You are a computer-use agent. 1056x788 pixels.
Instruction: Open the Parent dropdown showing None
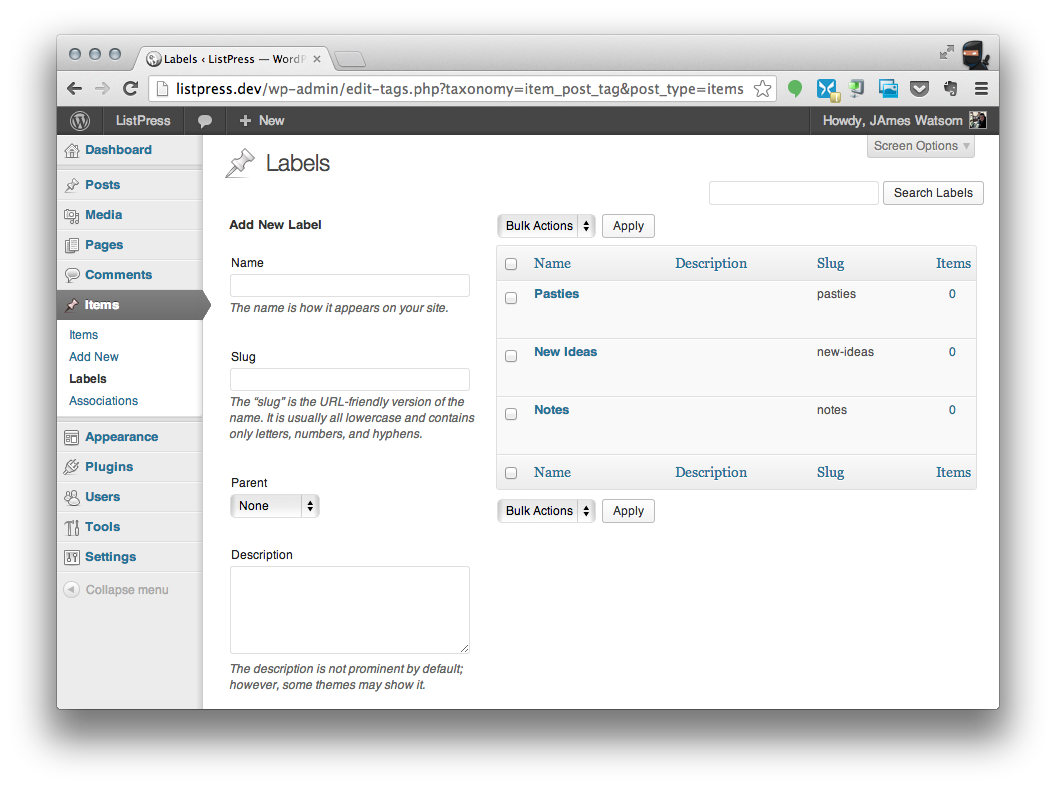point(275,506)
